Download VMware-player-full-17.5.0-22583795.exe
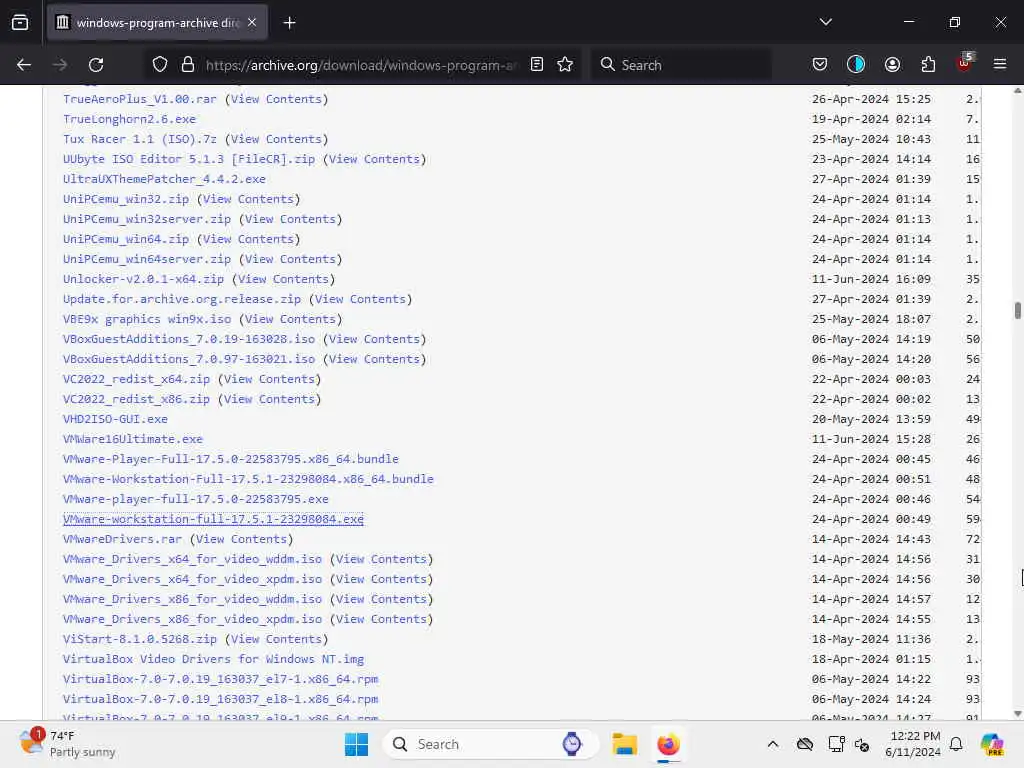The image size is (1024, 768). click(x=196, y=499)
